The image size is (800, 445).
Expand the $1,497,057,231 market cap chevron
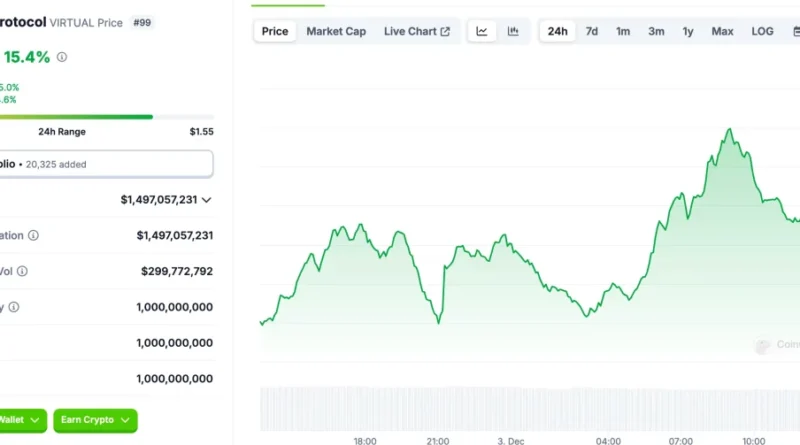pos(206,200)
